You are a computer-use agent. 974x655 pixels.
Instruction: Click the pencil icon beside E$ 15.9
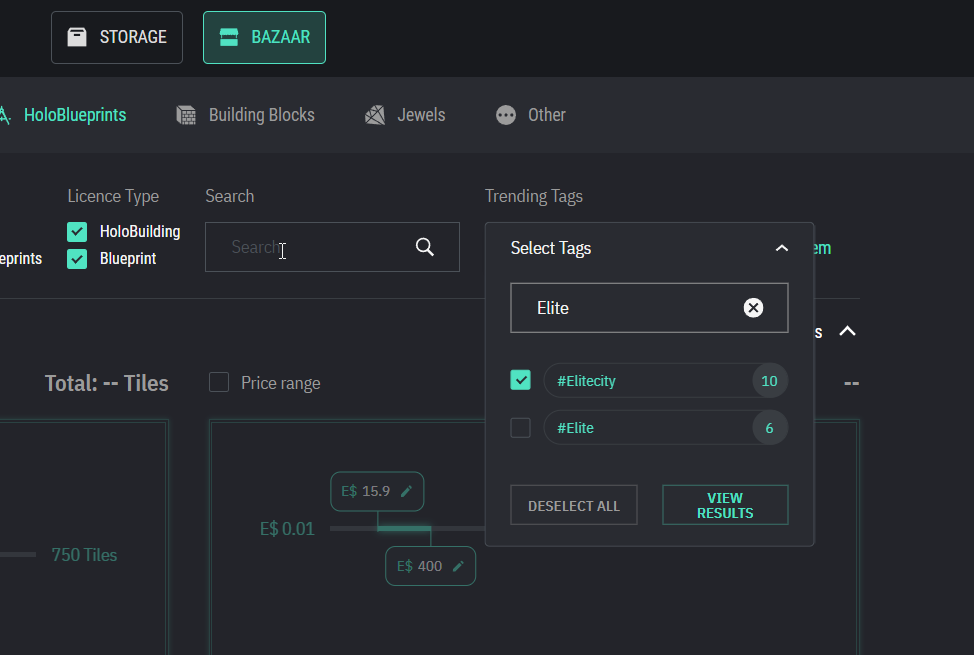click(x=406, y=491)
